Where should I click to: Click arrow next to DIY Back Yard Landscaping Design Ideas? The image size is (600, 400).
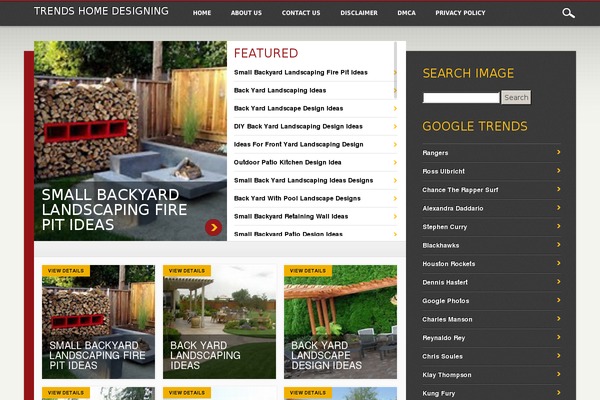[x=395, y=126]
